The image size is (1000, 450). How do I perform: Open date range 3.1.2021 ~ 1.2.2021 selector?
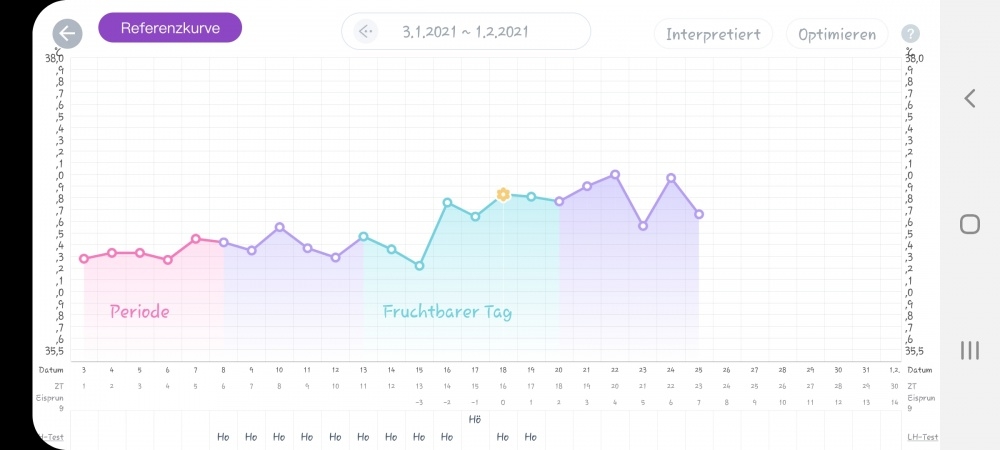[466, 32]
